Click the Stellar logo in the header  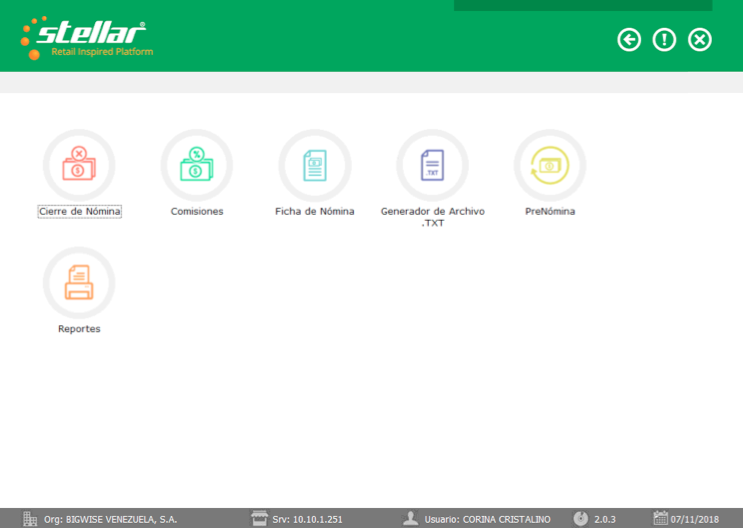tap(87, 38)
